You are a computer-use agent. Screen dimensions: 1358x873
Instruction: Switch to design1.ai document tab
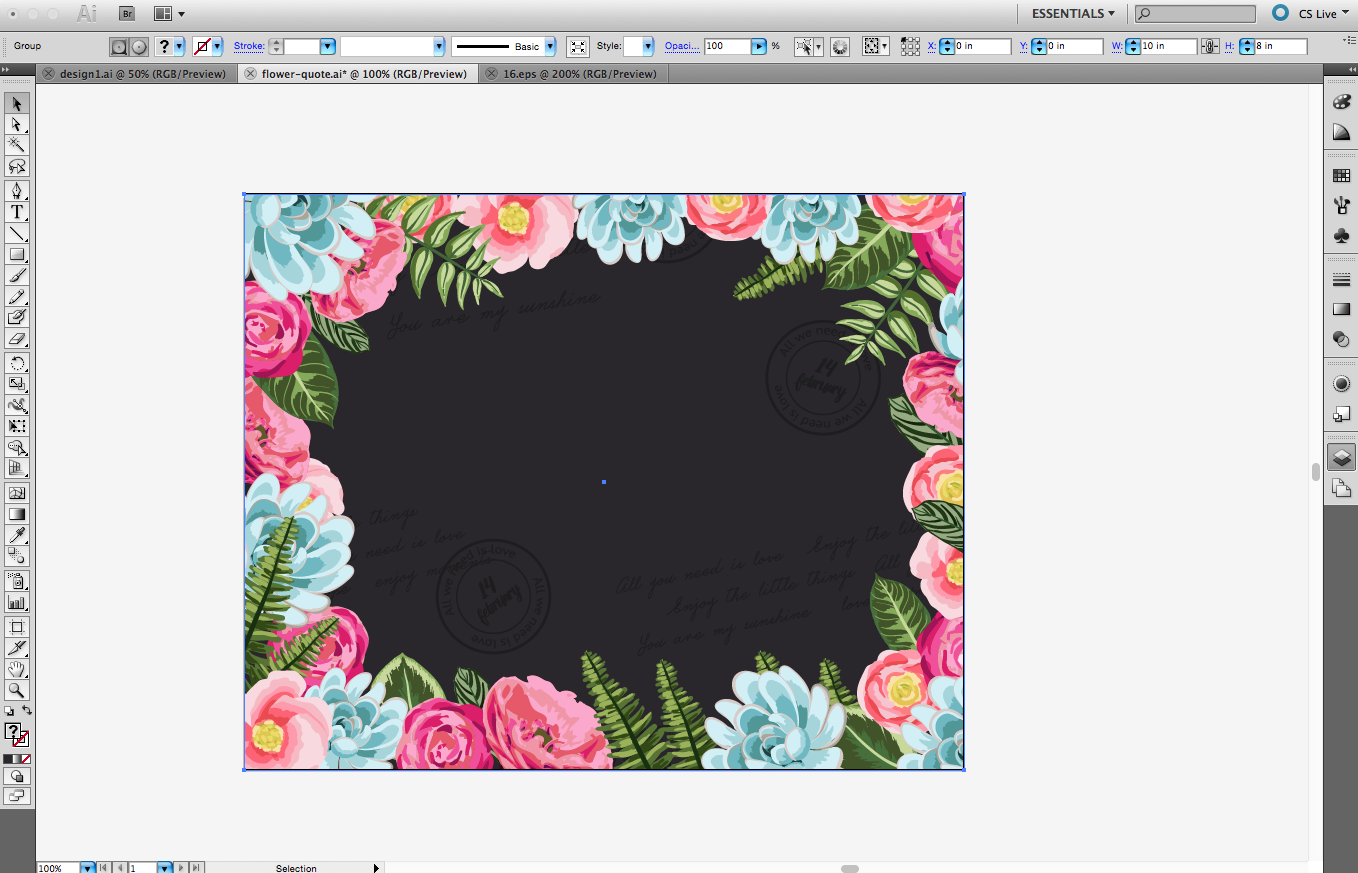[143, 74]
